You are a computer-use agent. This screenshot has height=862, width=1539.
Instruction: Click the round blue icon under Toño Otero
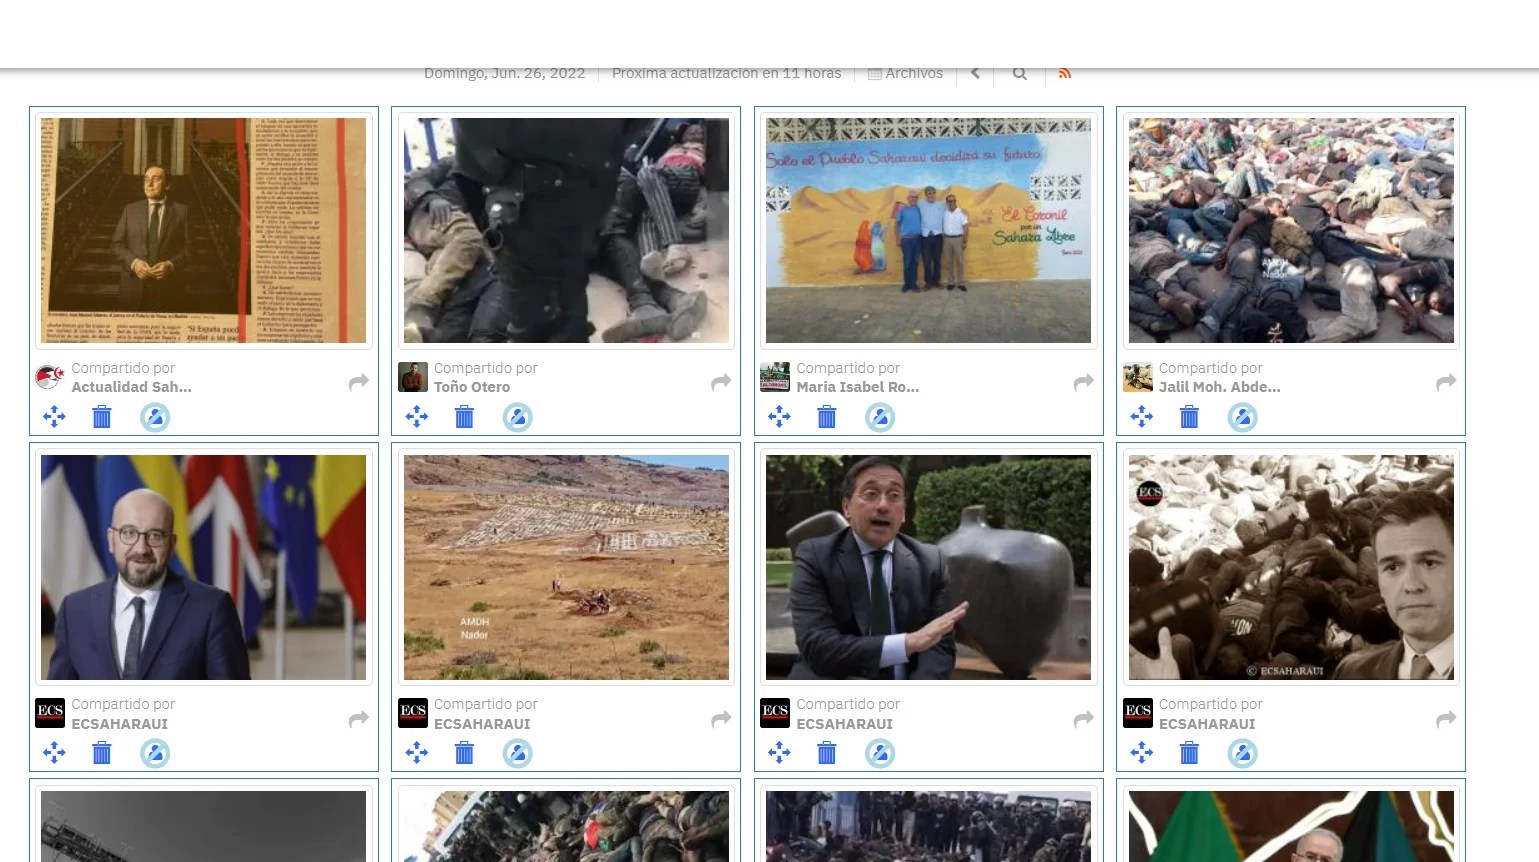coord(517,417)
